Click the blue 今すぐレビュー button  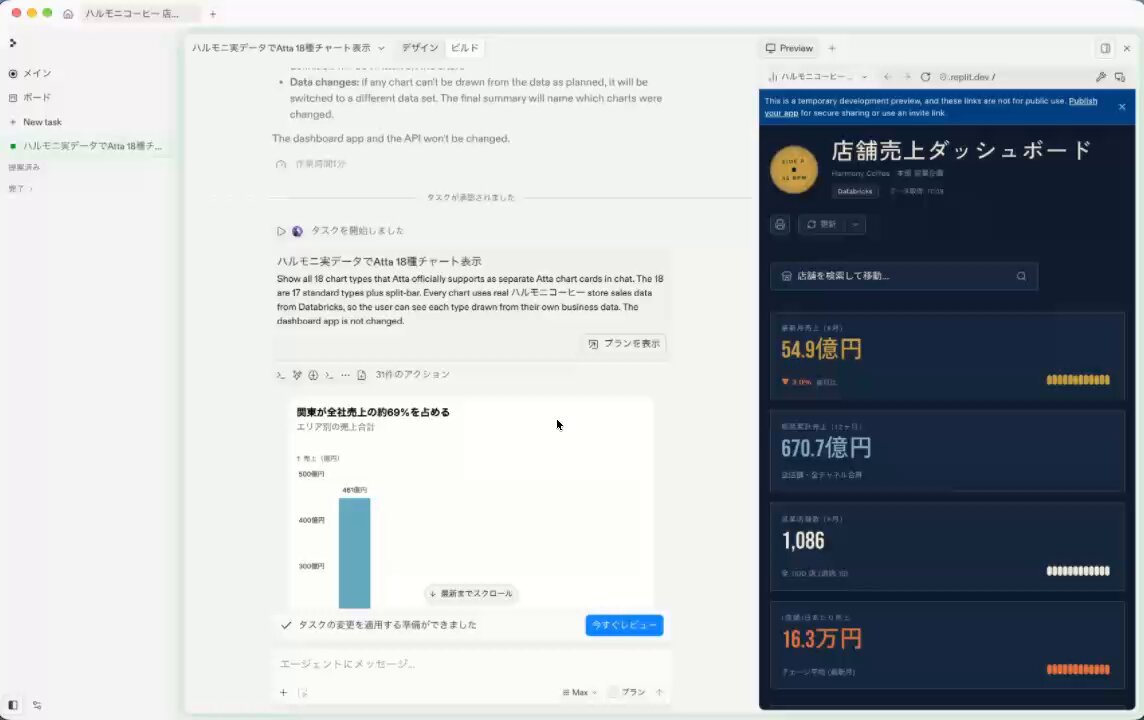(x=625, y=625)
